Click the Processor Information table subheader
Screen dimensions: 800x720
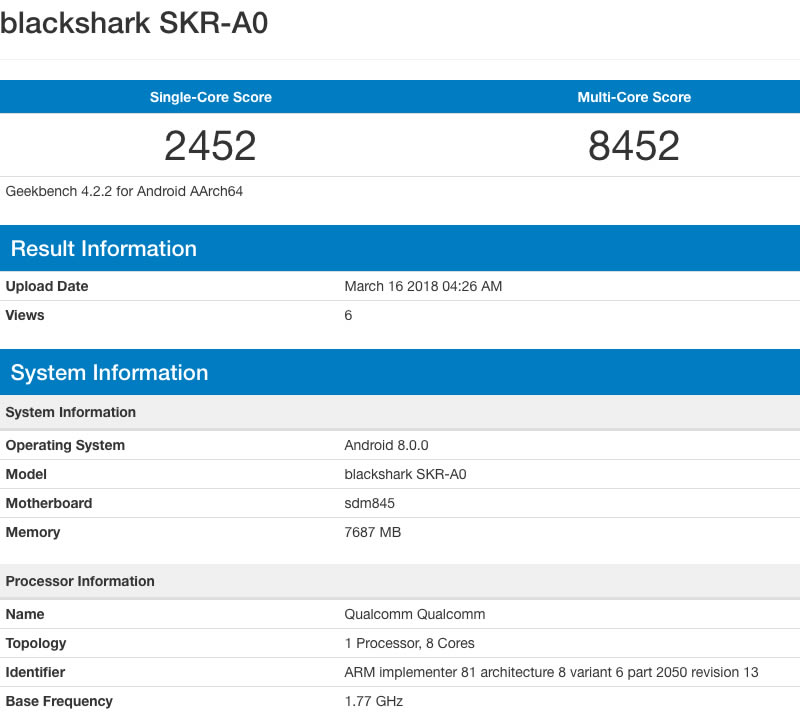coord(80,581)
